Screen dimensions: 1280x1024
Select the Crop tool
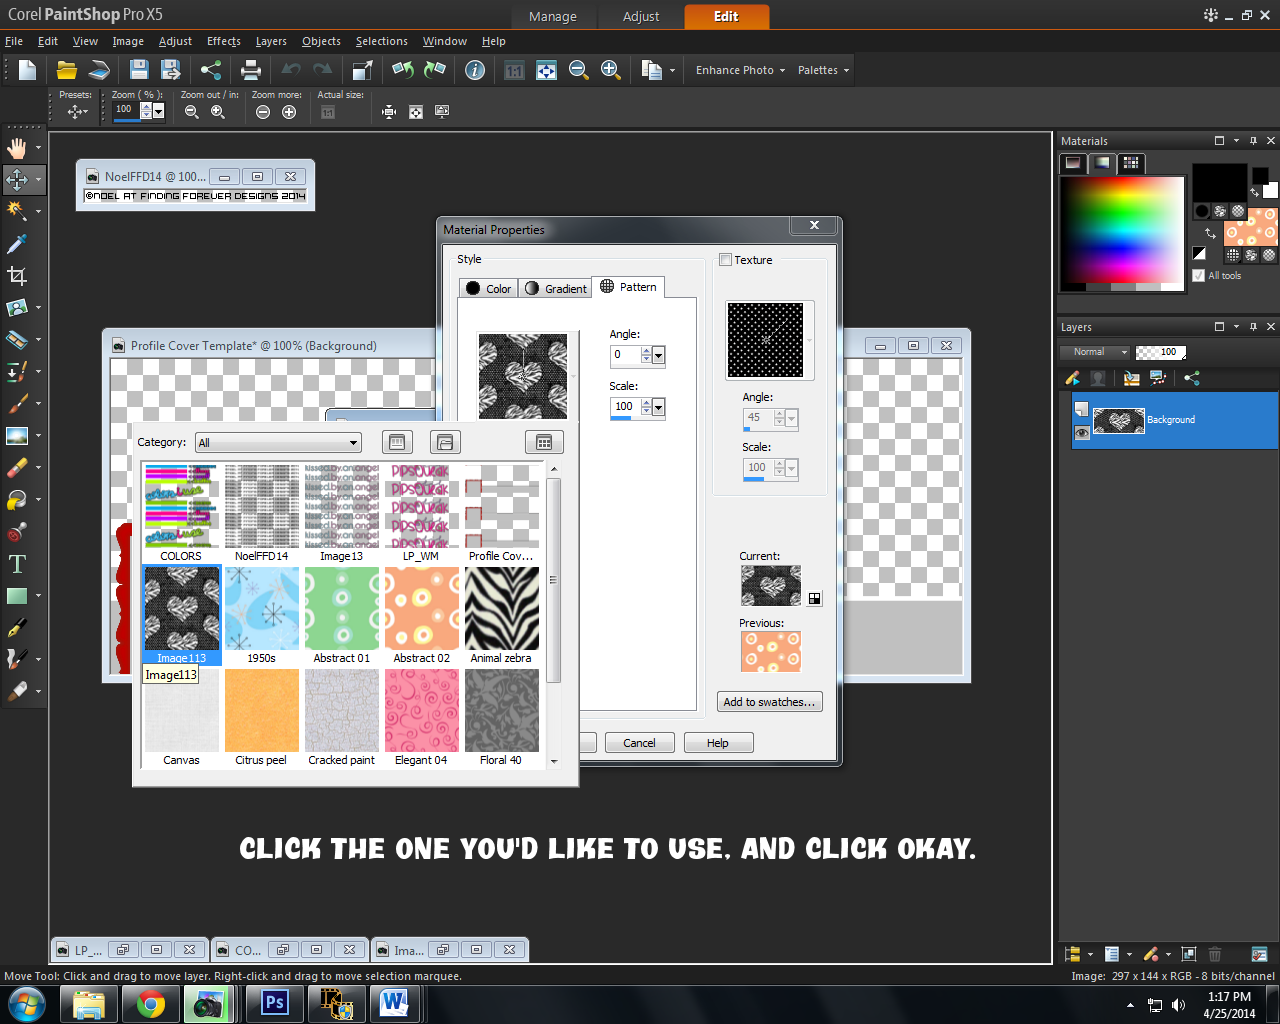coord(16,275)
